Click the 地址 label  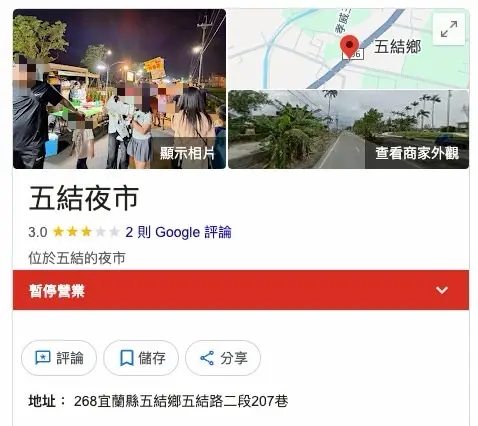[x=42, y=401]
